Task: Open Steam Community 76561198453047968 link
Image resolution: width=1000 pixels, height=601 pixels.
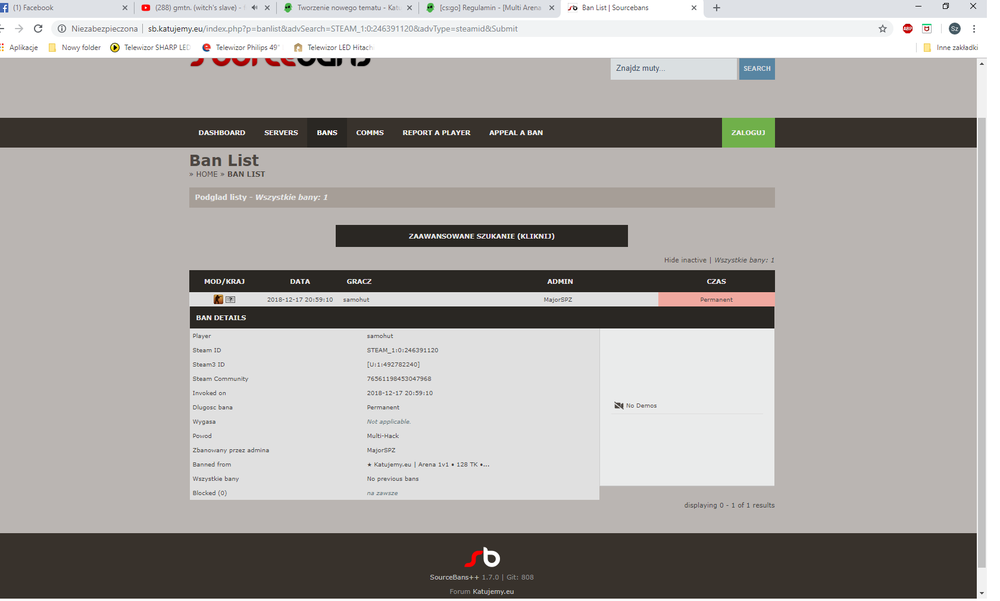Action: 399,379
